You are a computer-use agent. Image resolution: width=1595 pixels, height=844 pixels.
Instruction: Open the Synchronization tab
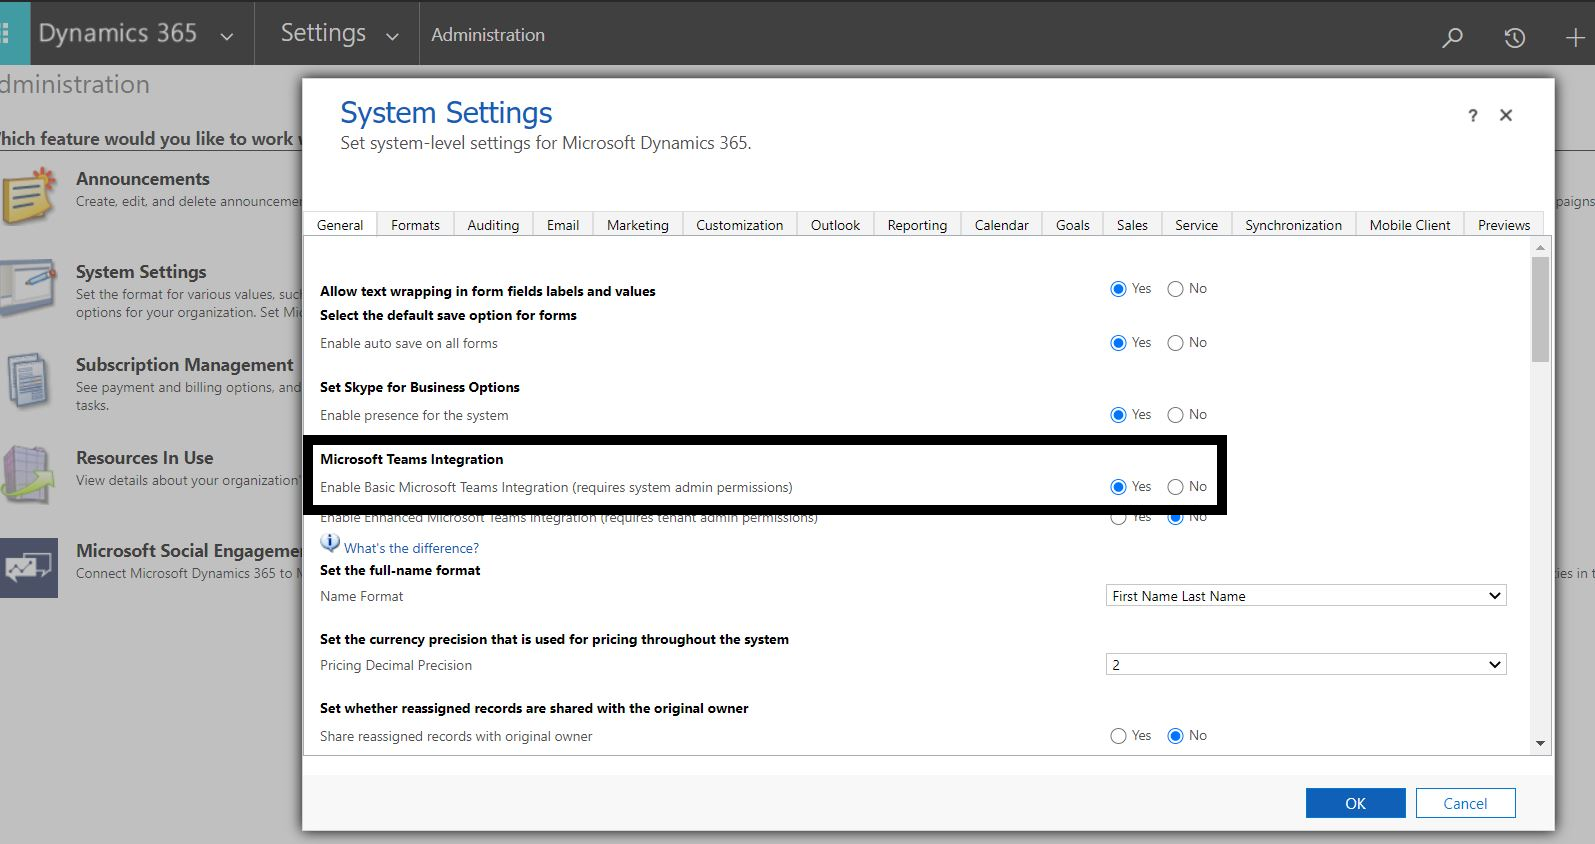(1293, 225)
